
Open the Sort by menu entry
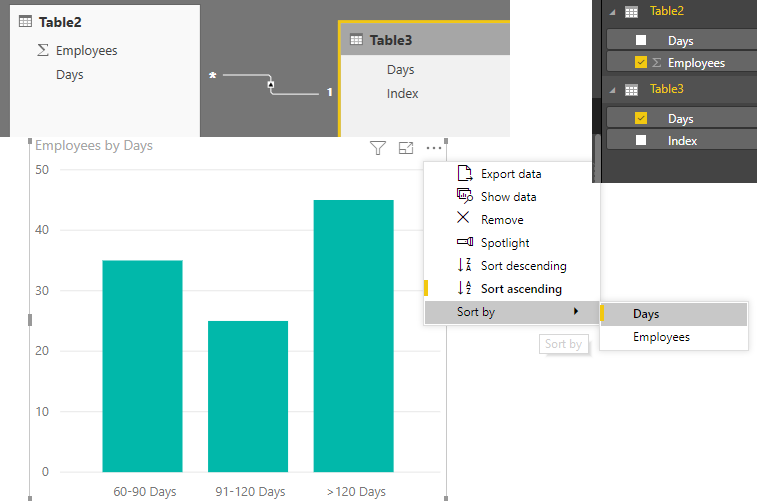point(512,312)
